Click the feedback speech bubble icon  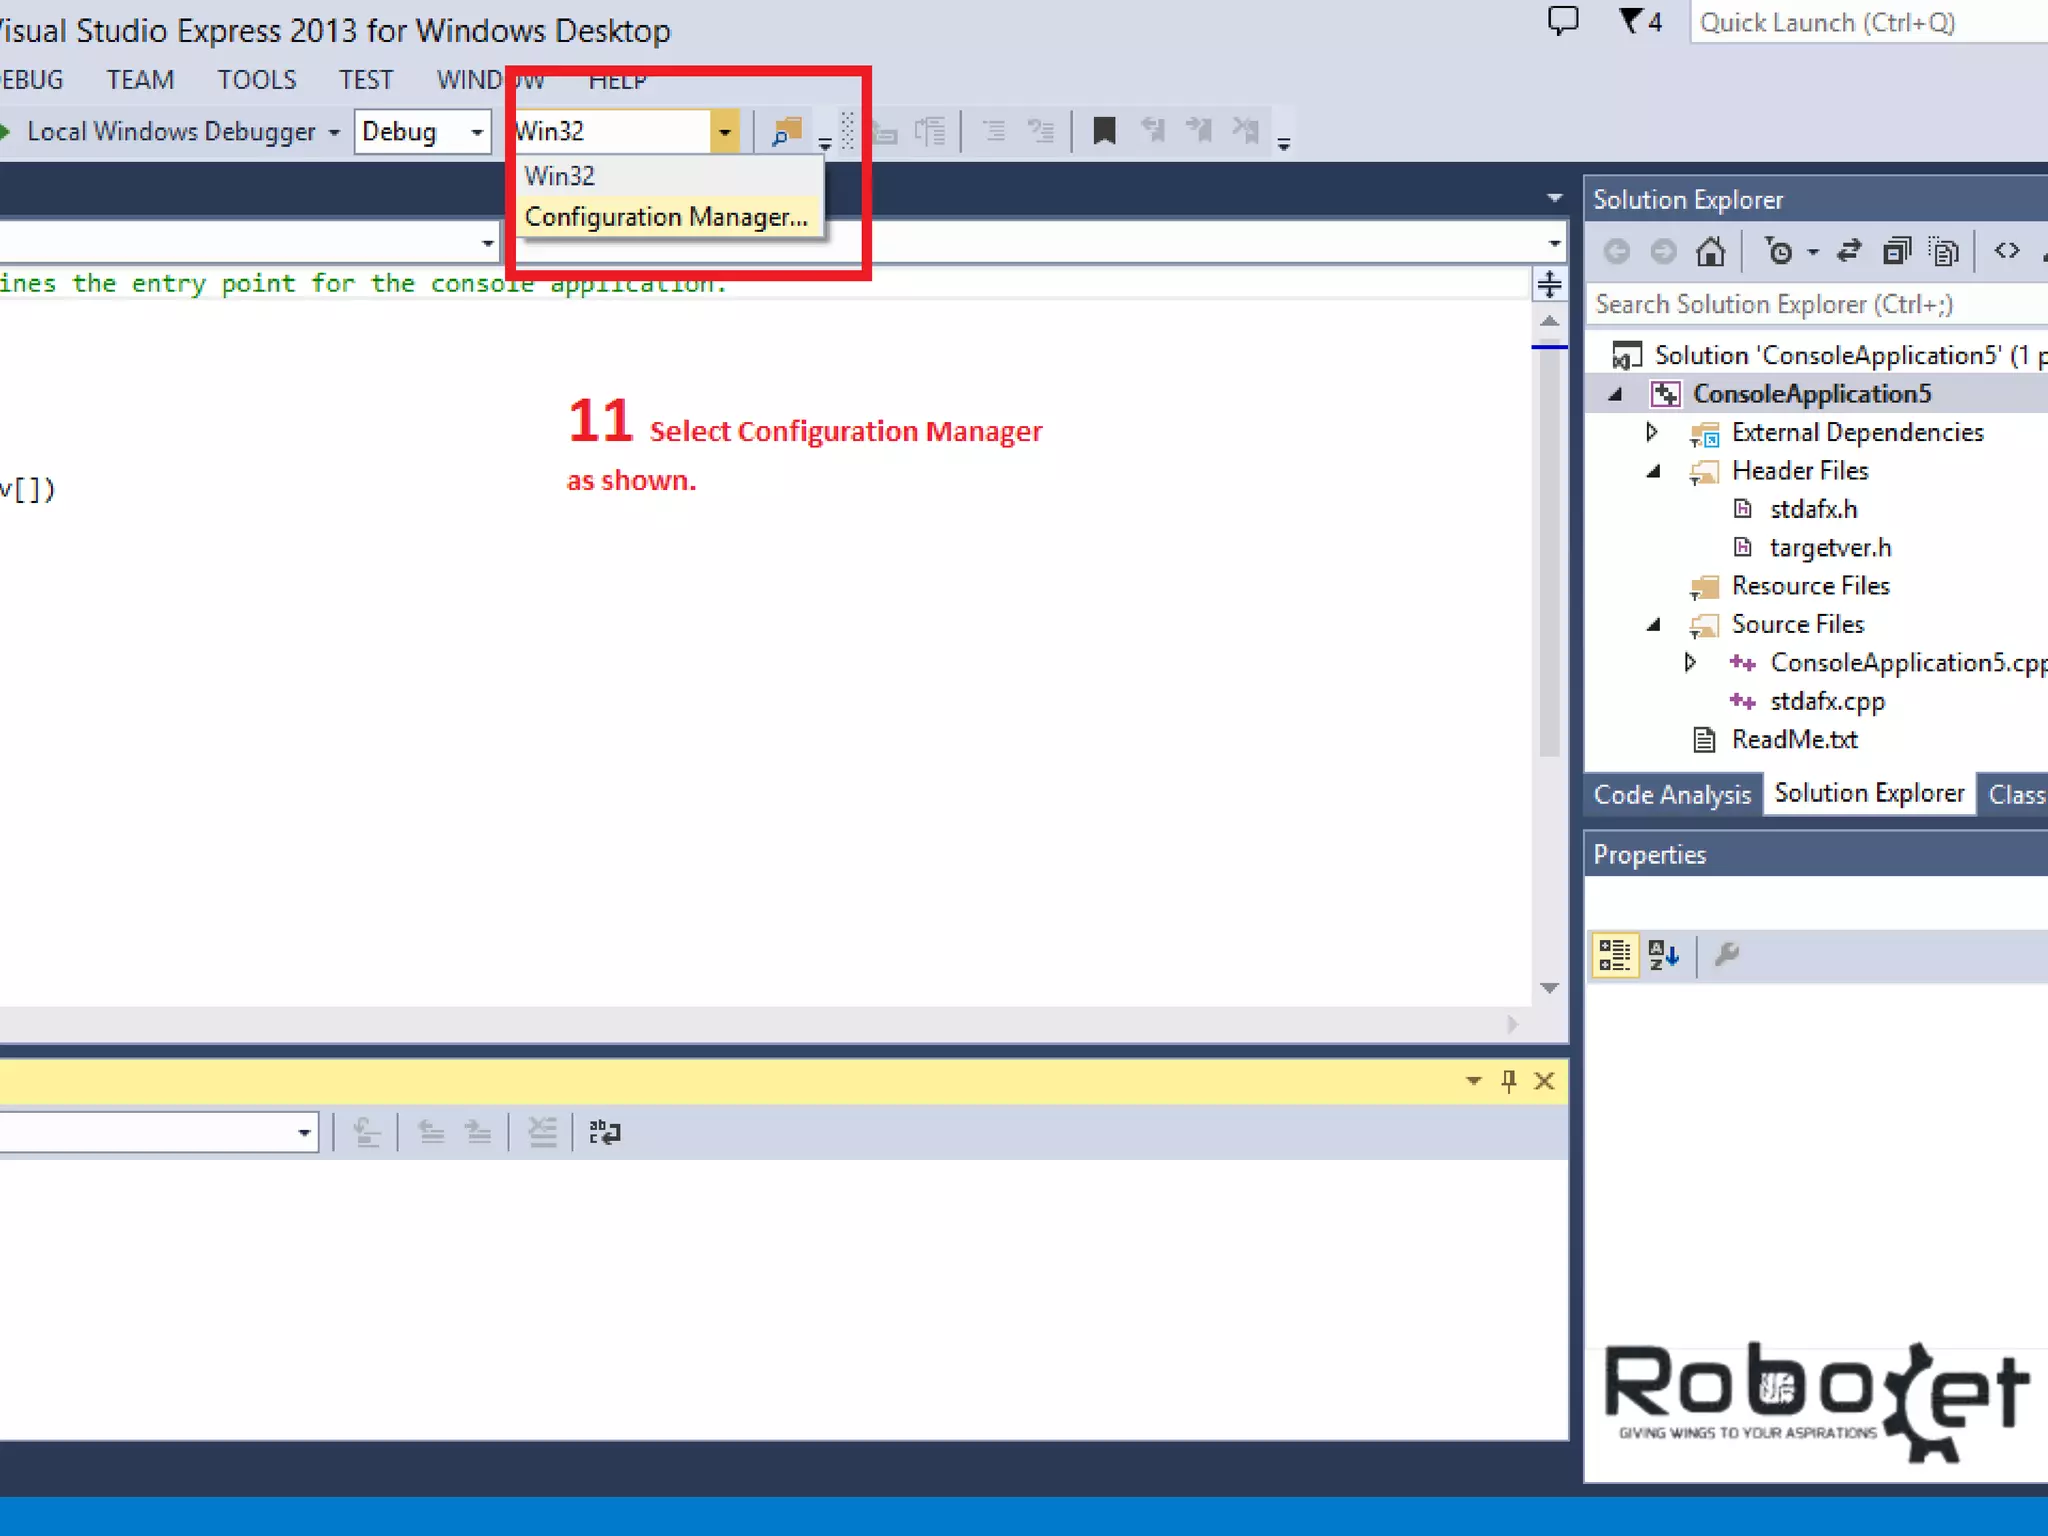(1562, 21)
